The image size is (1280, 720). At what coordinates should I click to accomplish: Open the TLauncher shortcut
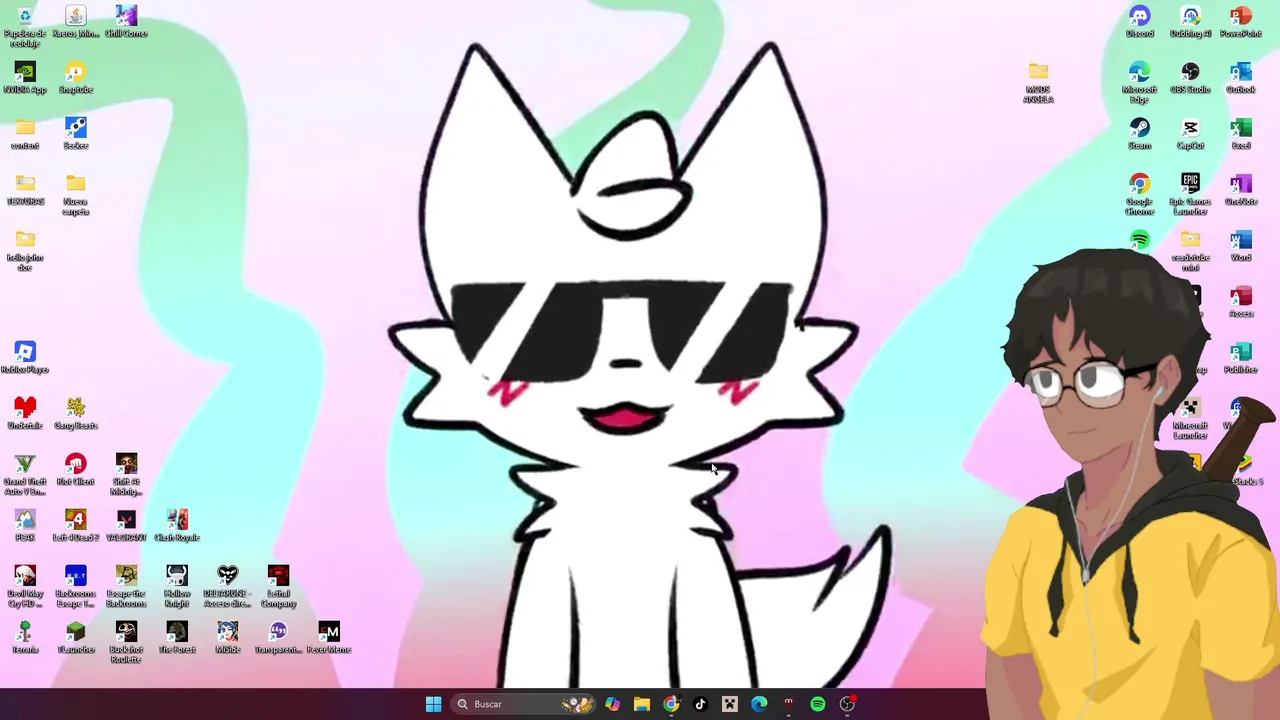click(x=76, y=638)
